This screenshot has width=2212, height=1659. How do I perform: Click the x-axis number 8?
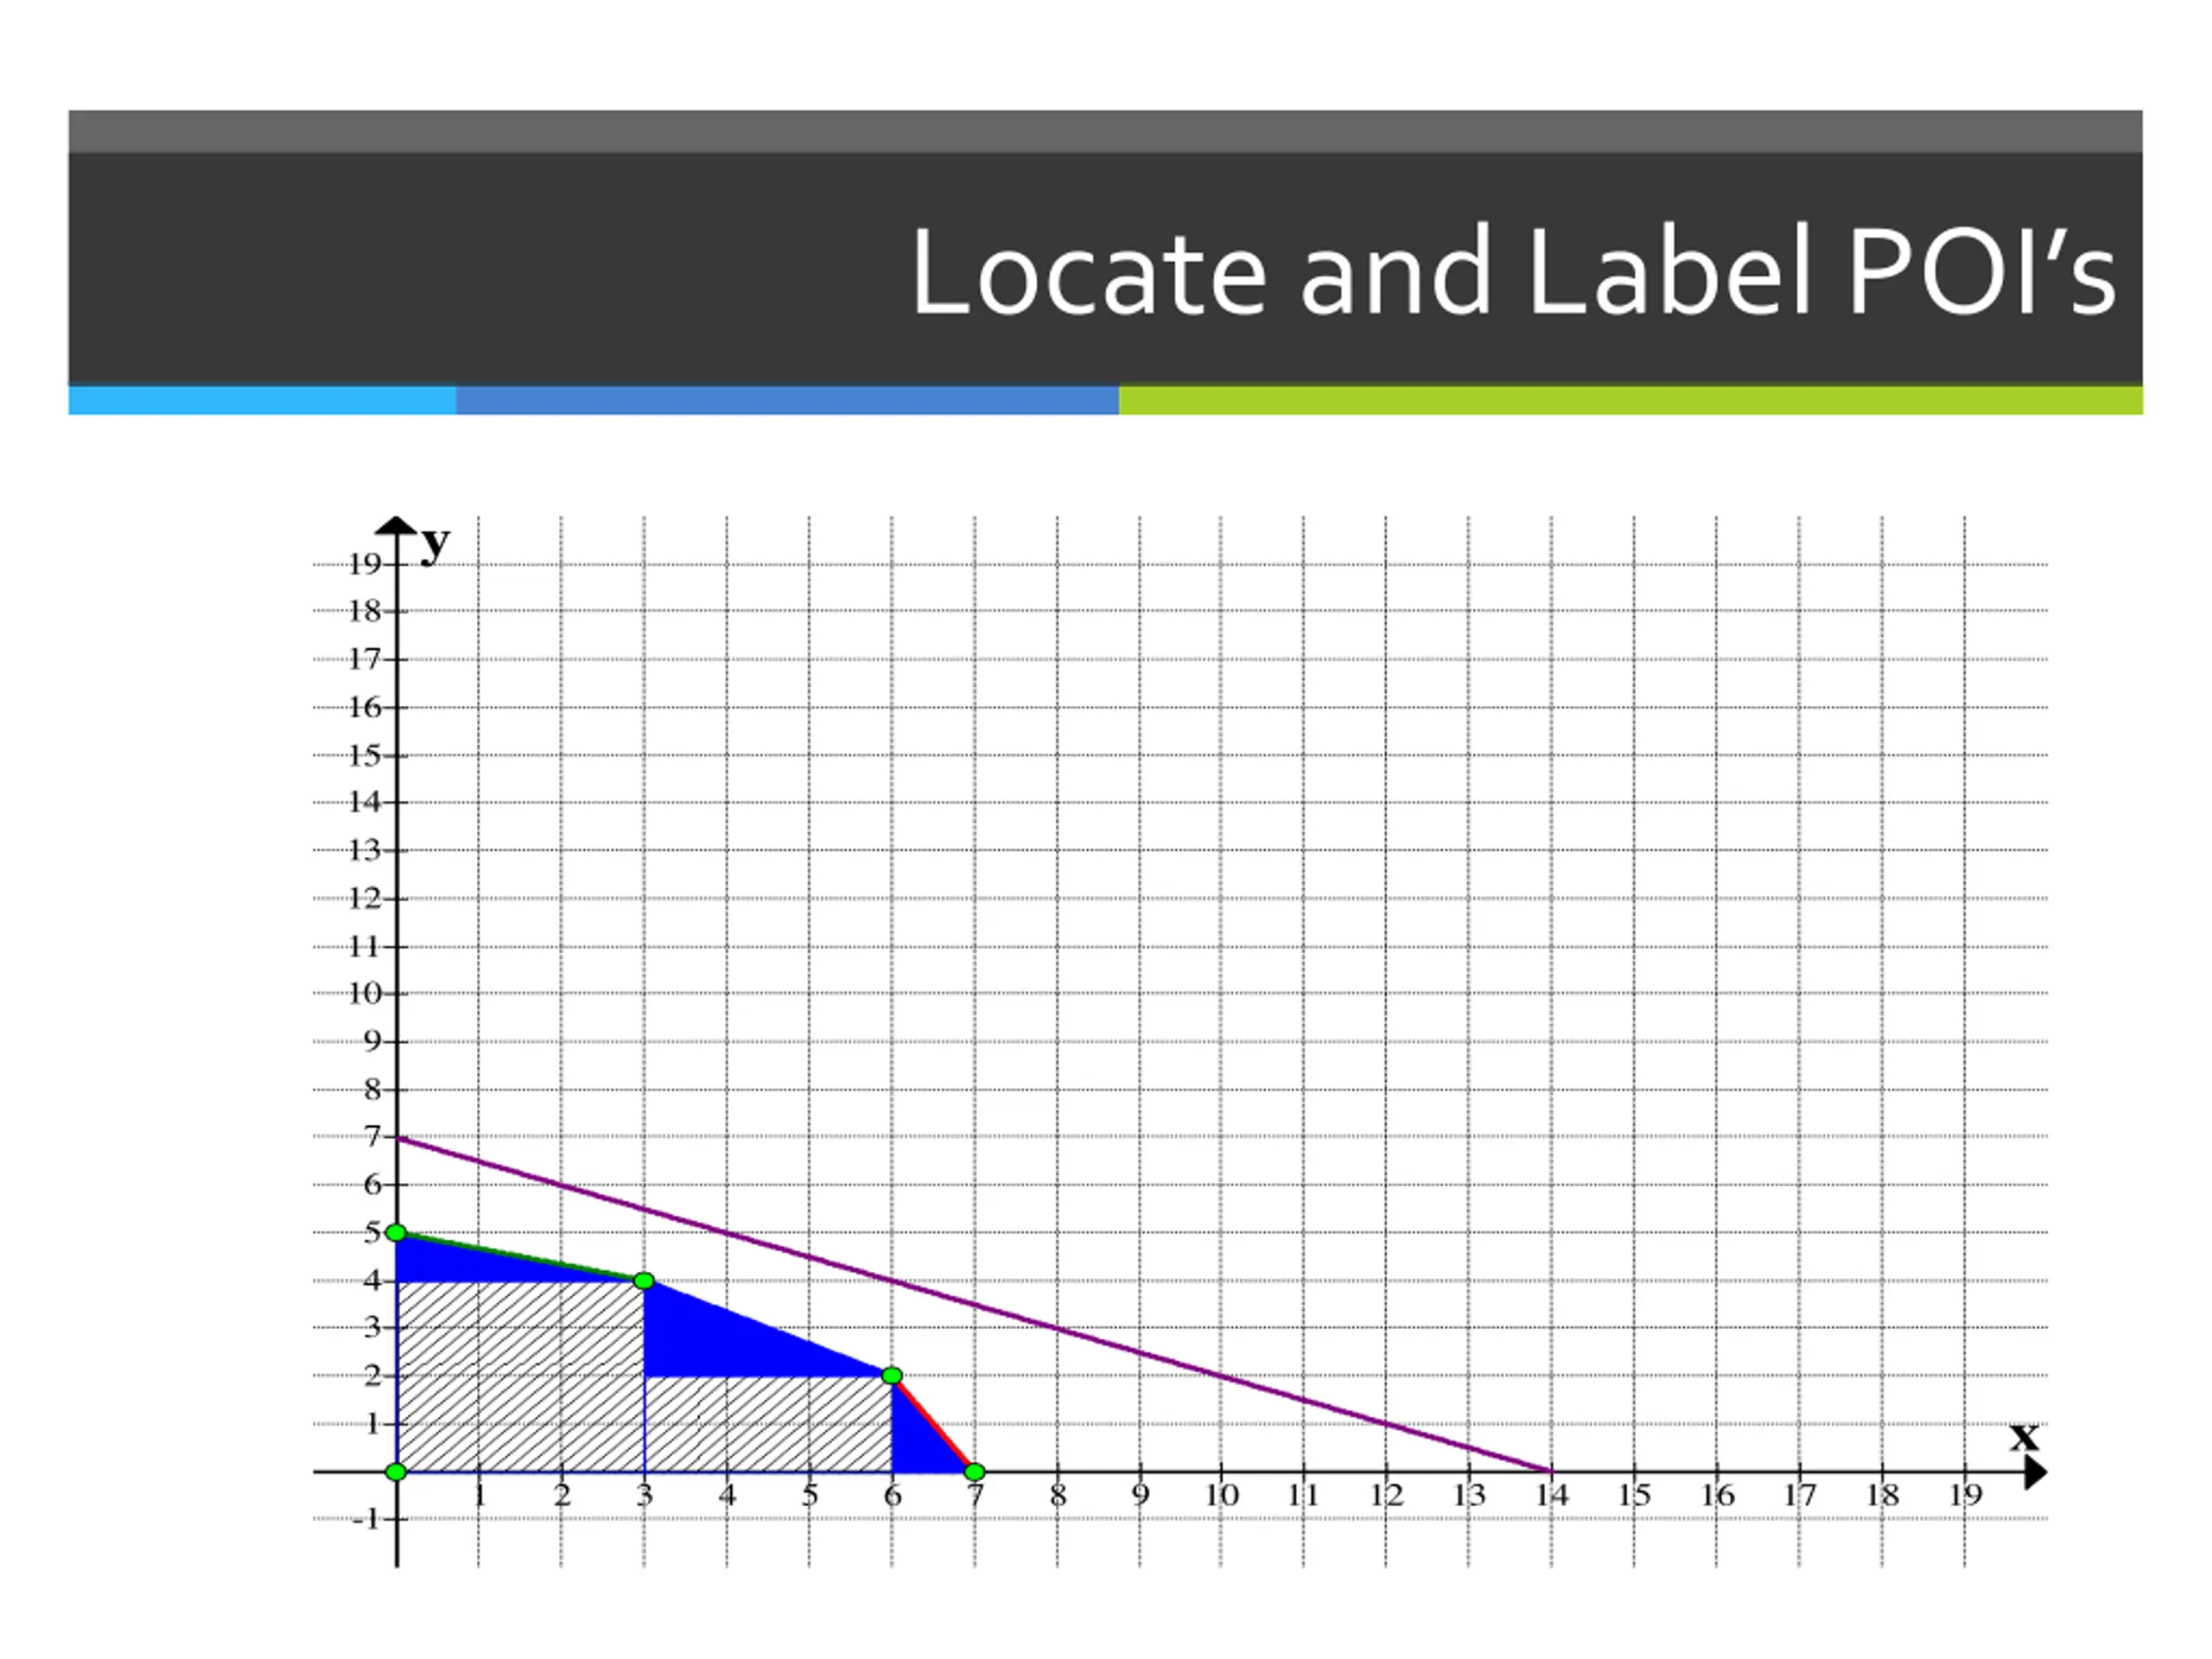click(x=1058, y=1496)
